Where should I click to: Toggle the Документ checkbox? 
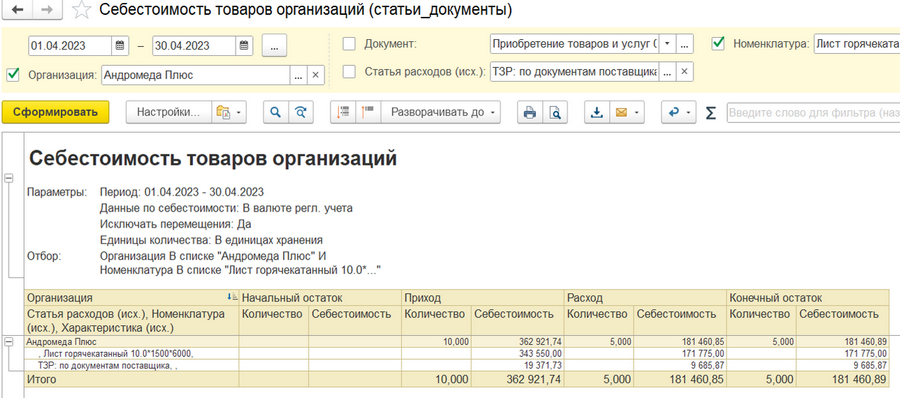click(349, 44)
